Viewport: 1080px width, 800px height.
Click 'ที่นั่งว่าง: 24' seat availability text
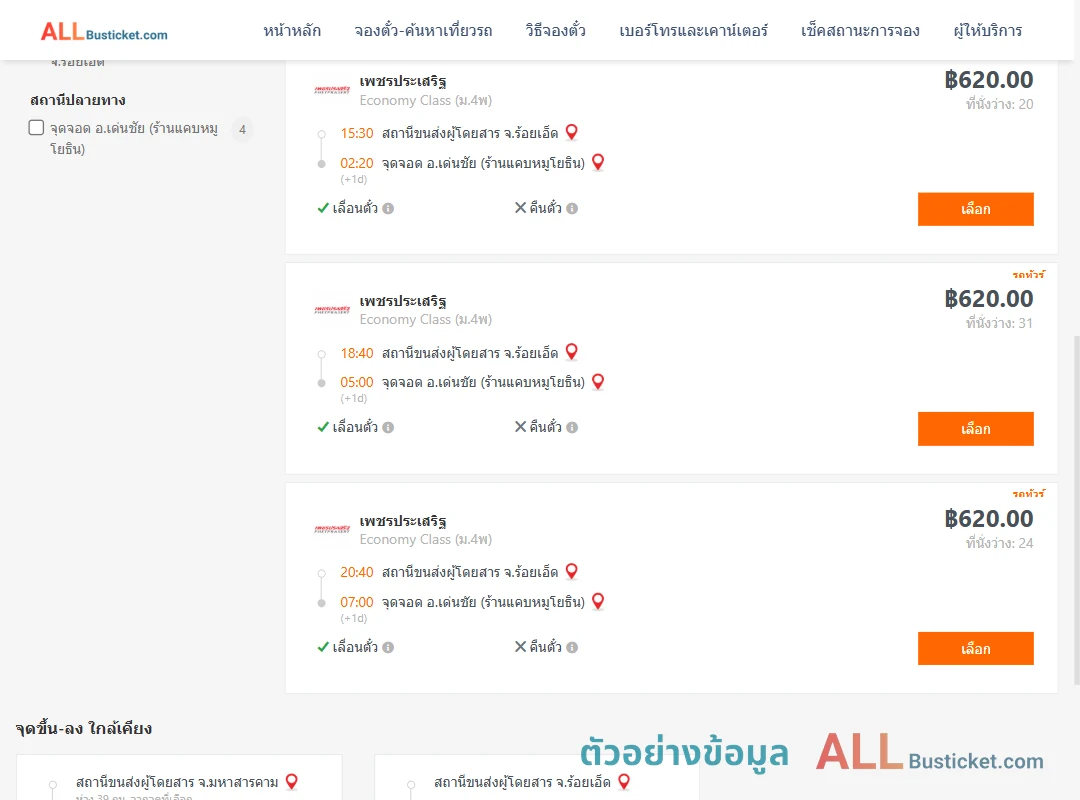click(999, 543)
